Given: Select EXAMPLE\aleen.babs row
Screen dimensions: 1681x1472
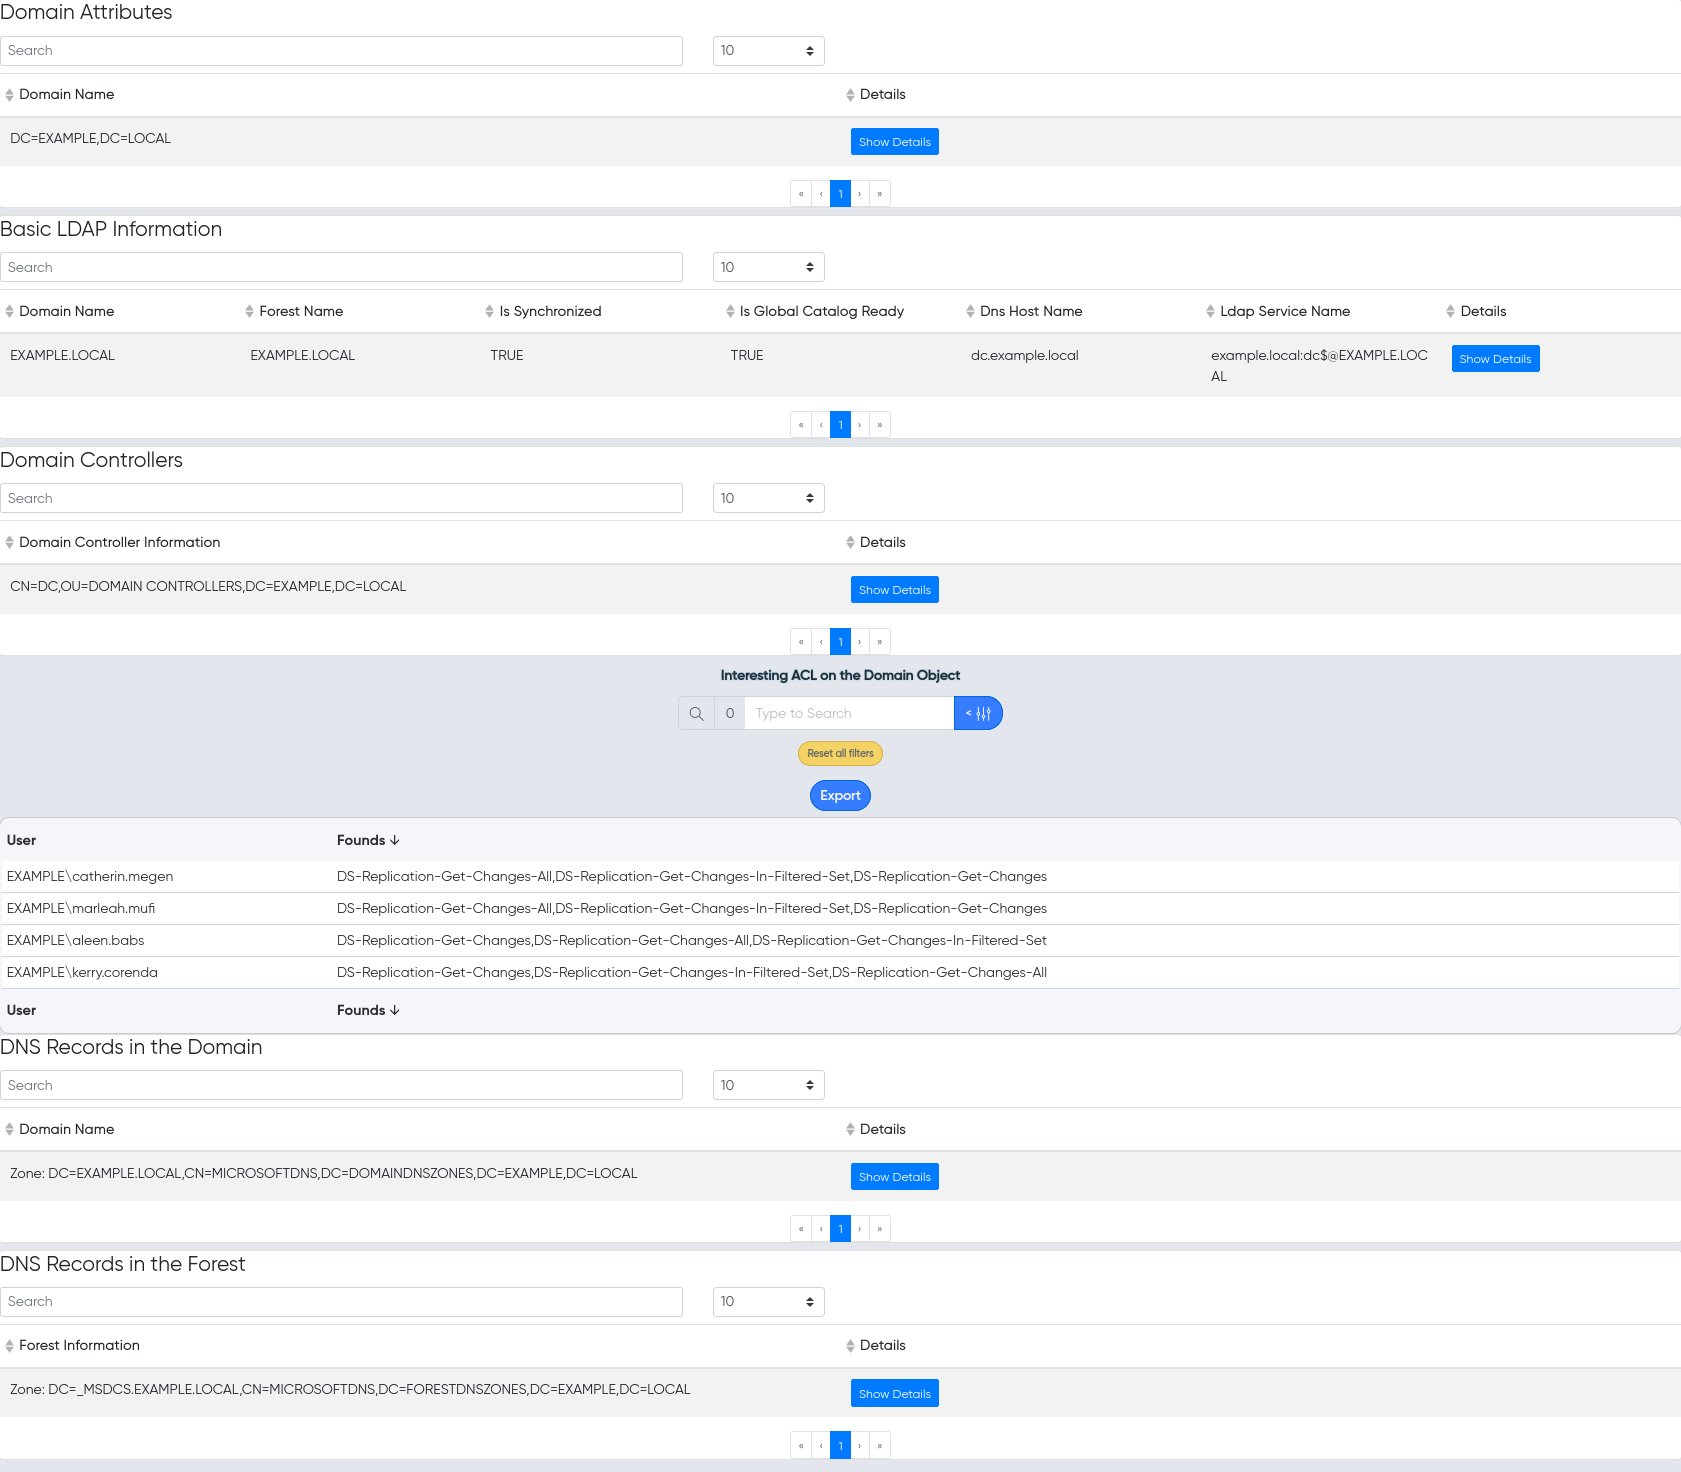Looking at the screenshot, I should point(840,941).
